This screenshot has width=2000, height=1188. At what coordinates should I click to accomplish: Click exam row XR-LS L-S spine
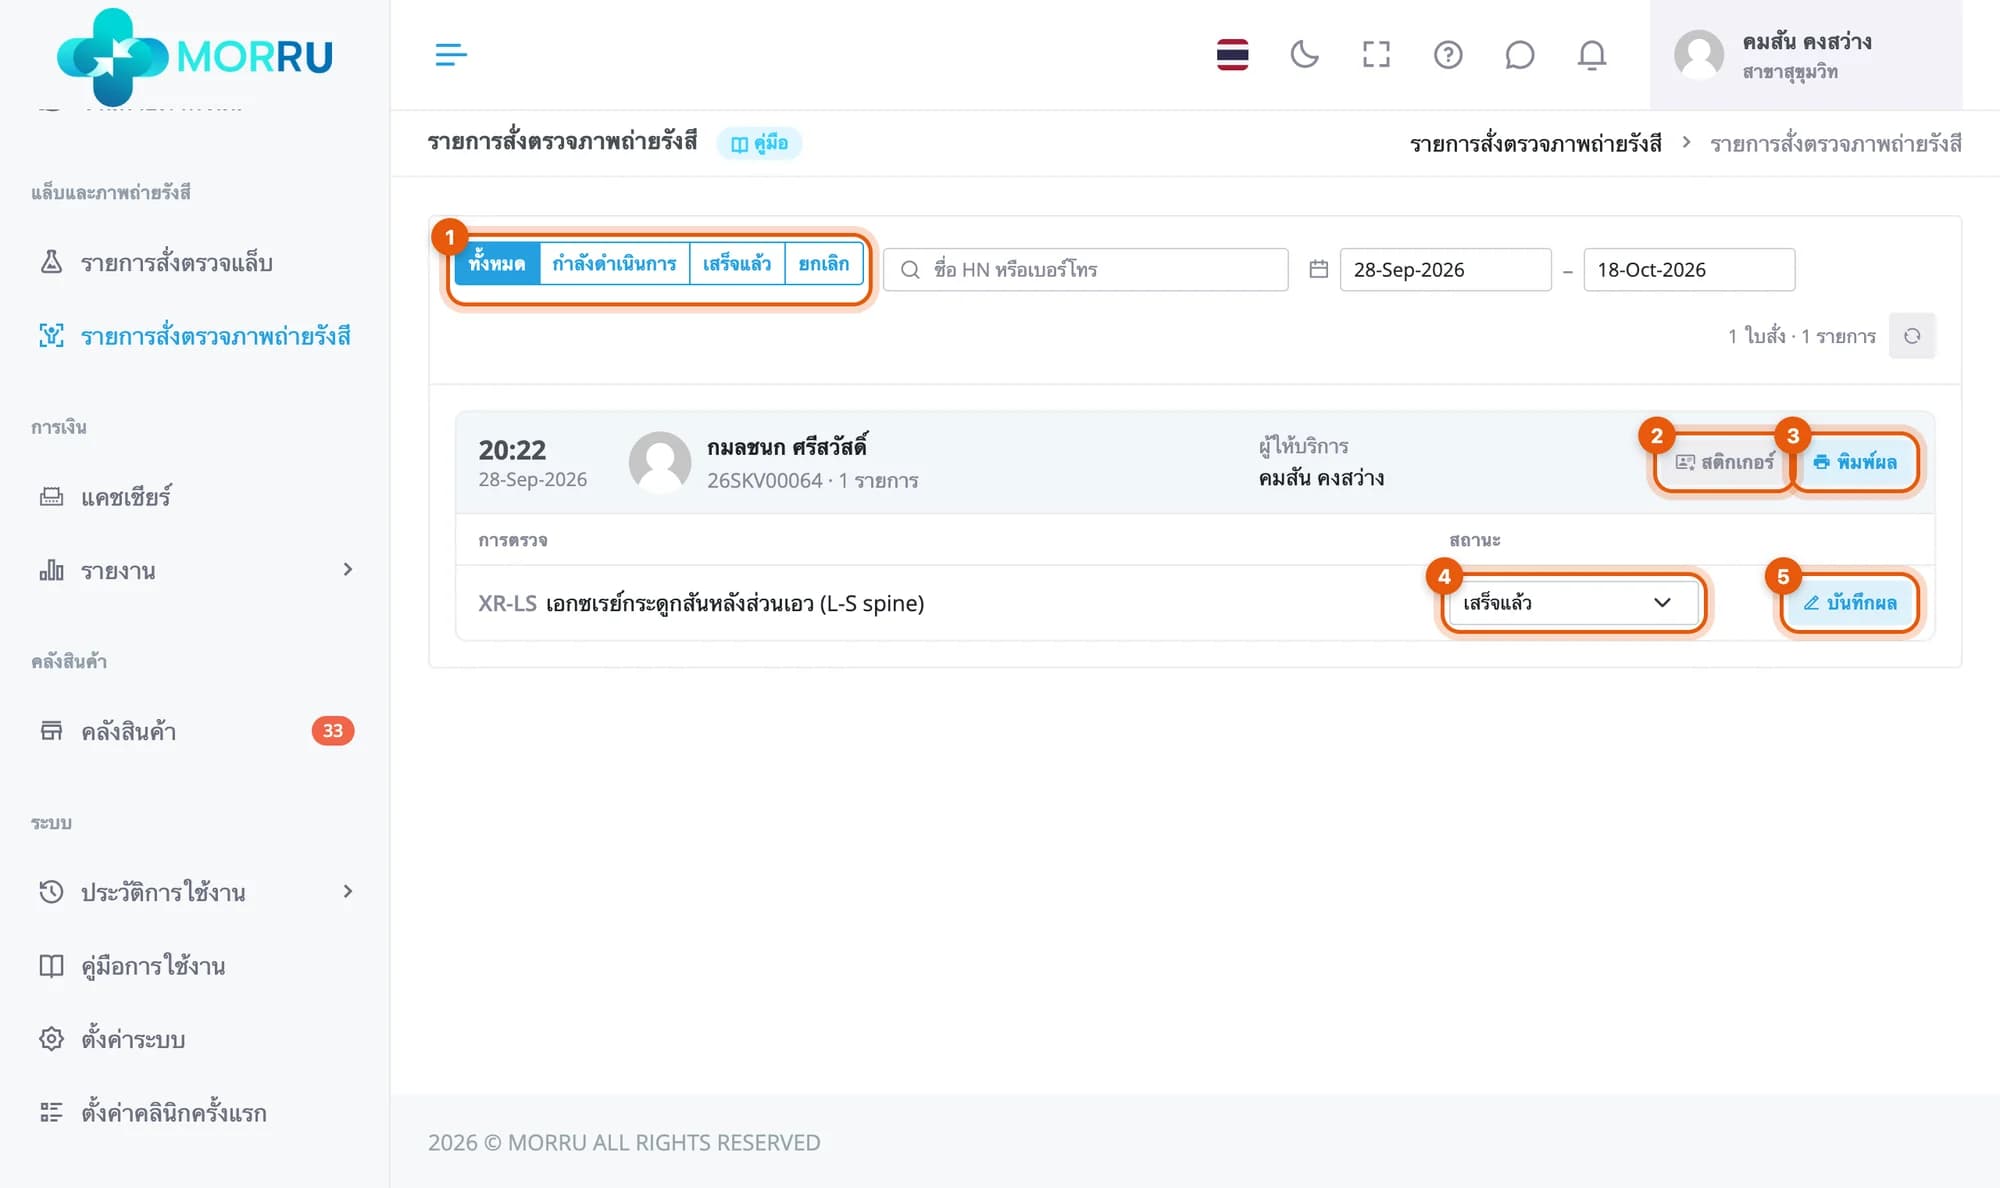1195,603
